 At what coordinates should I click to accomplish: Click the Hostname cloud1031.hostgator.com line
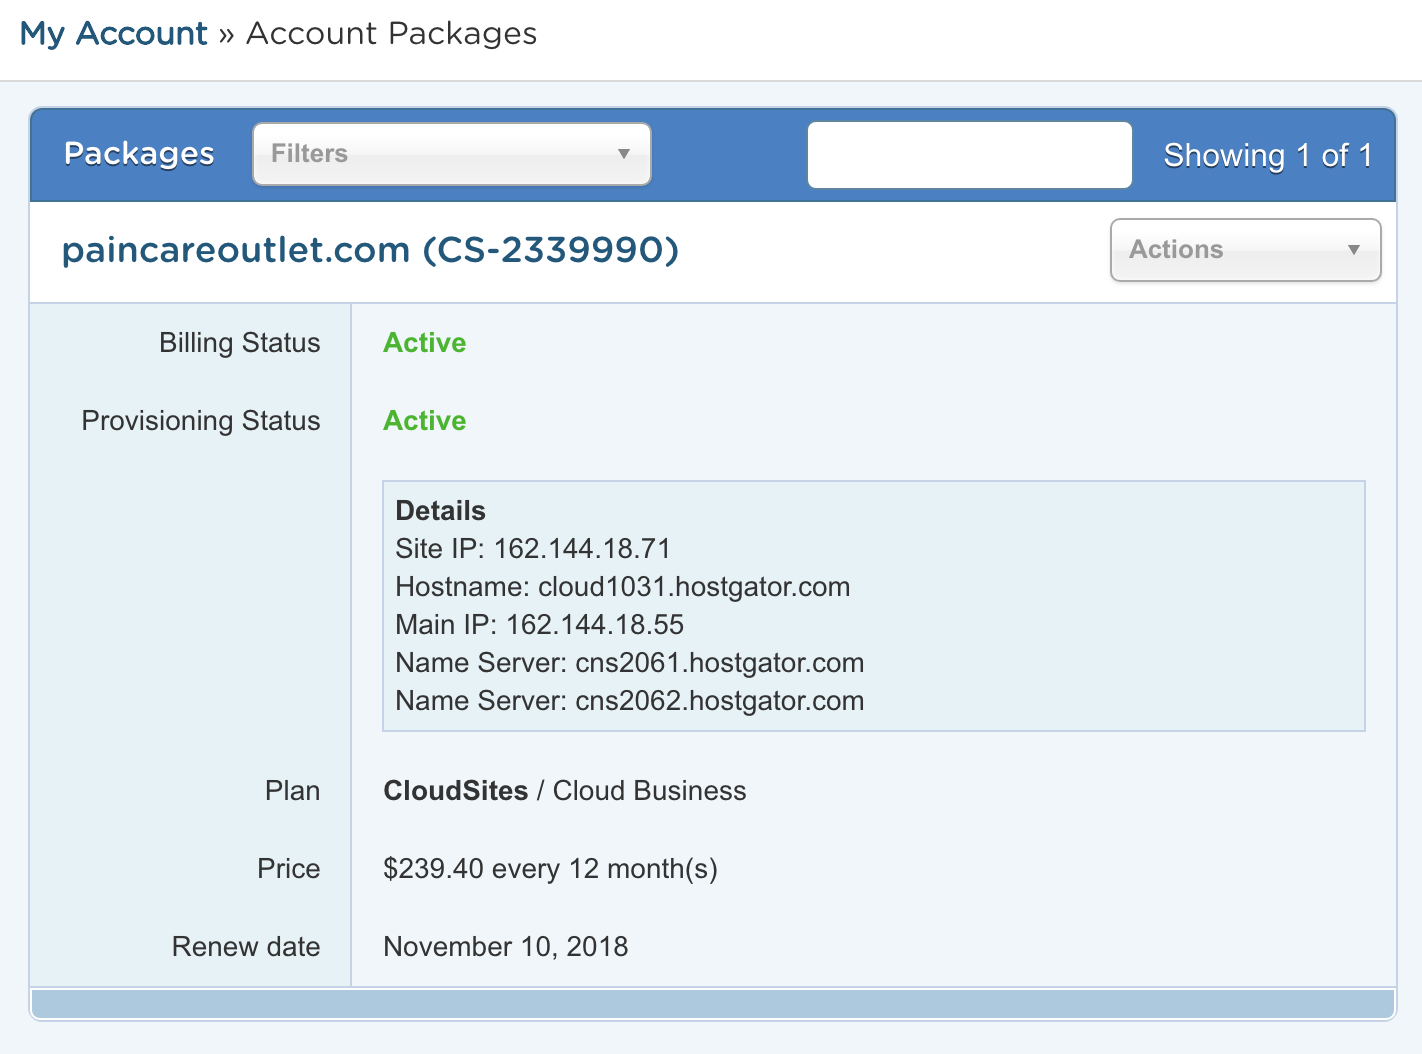[x=622, y=587]
